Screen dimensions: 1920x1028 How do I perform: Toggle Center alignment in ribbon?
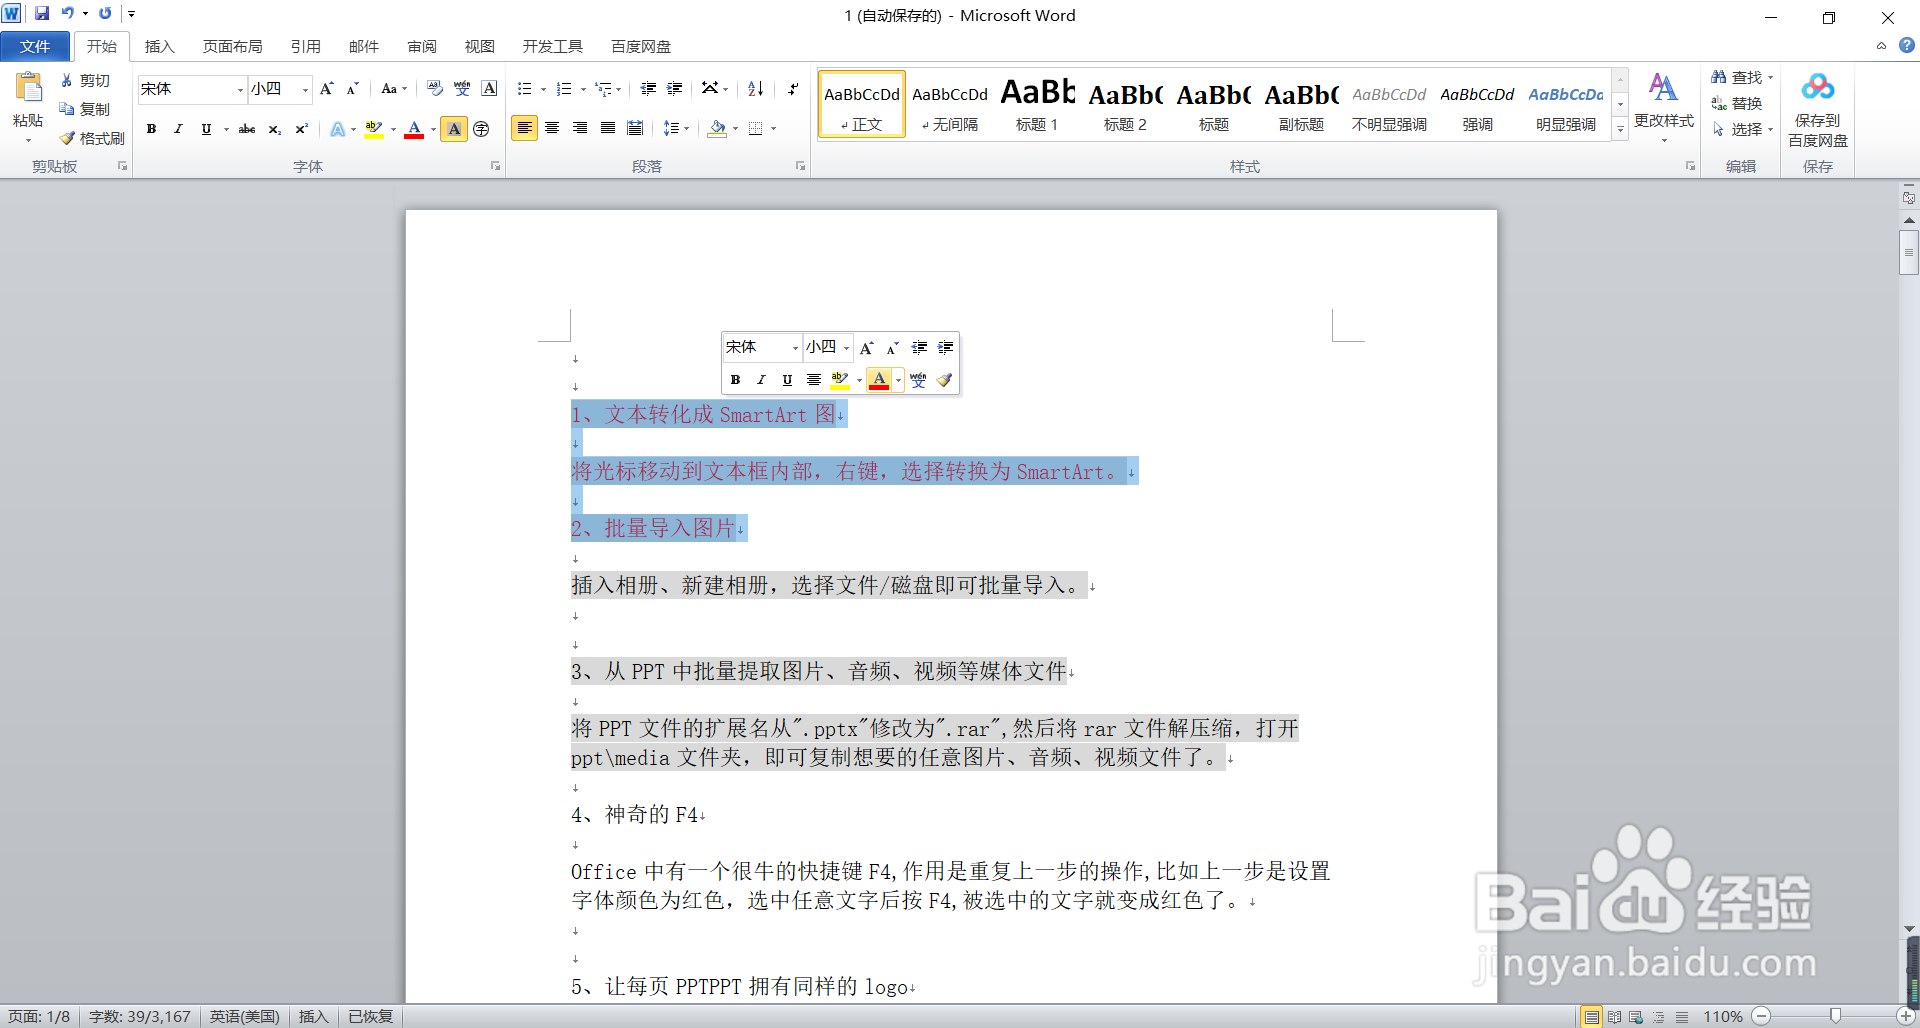[552, 128]
